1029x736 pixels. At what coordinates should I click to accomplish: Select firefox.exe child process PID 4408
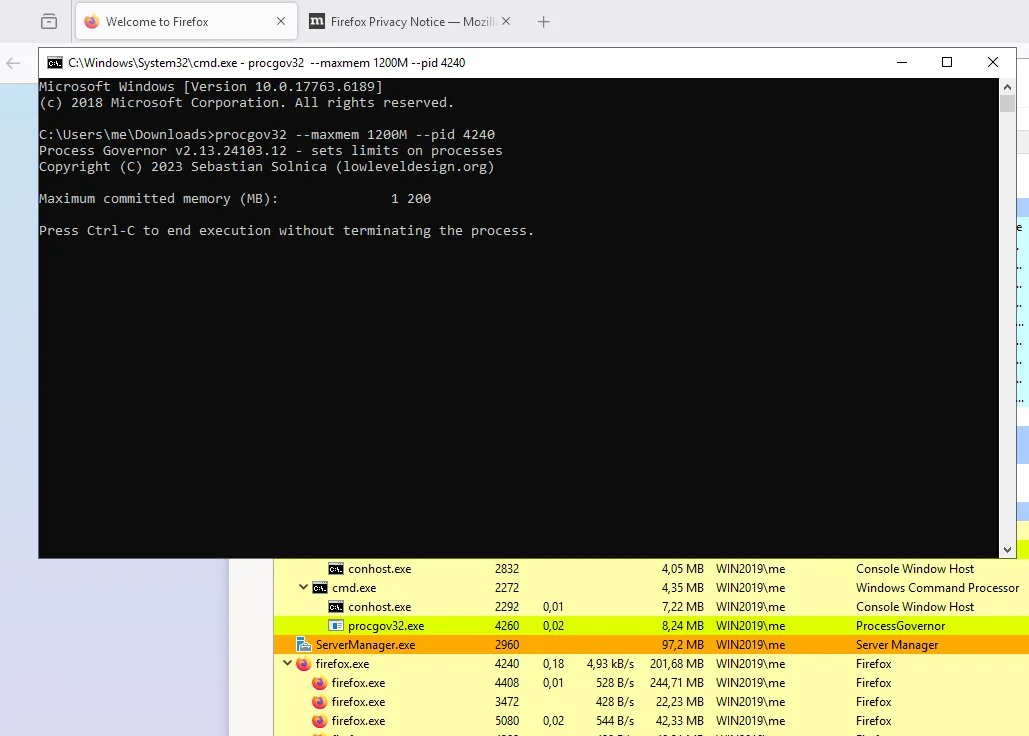(651, 683)
